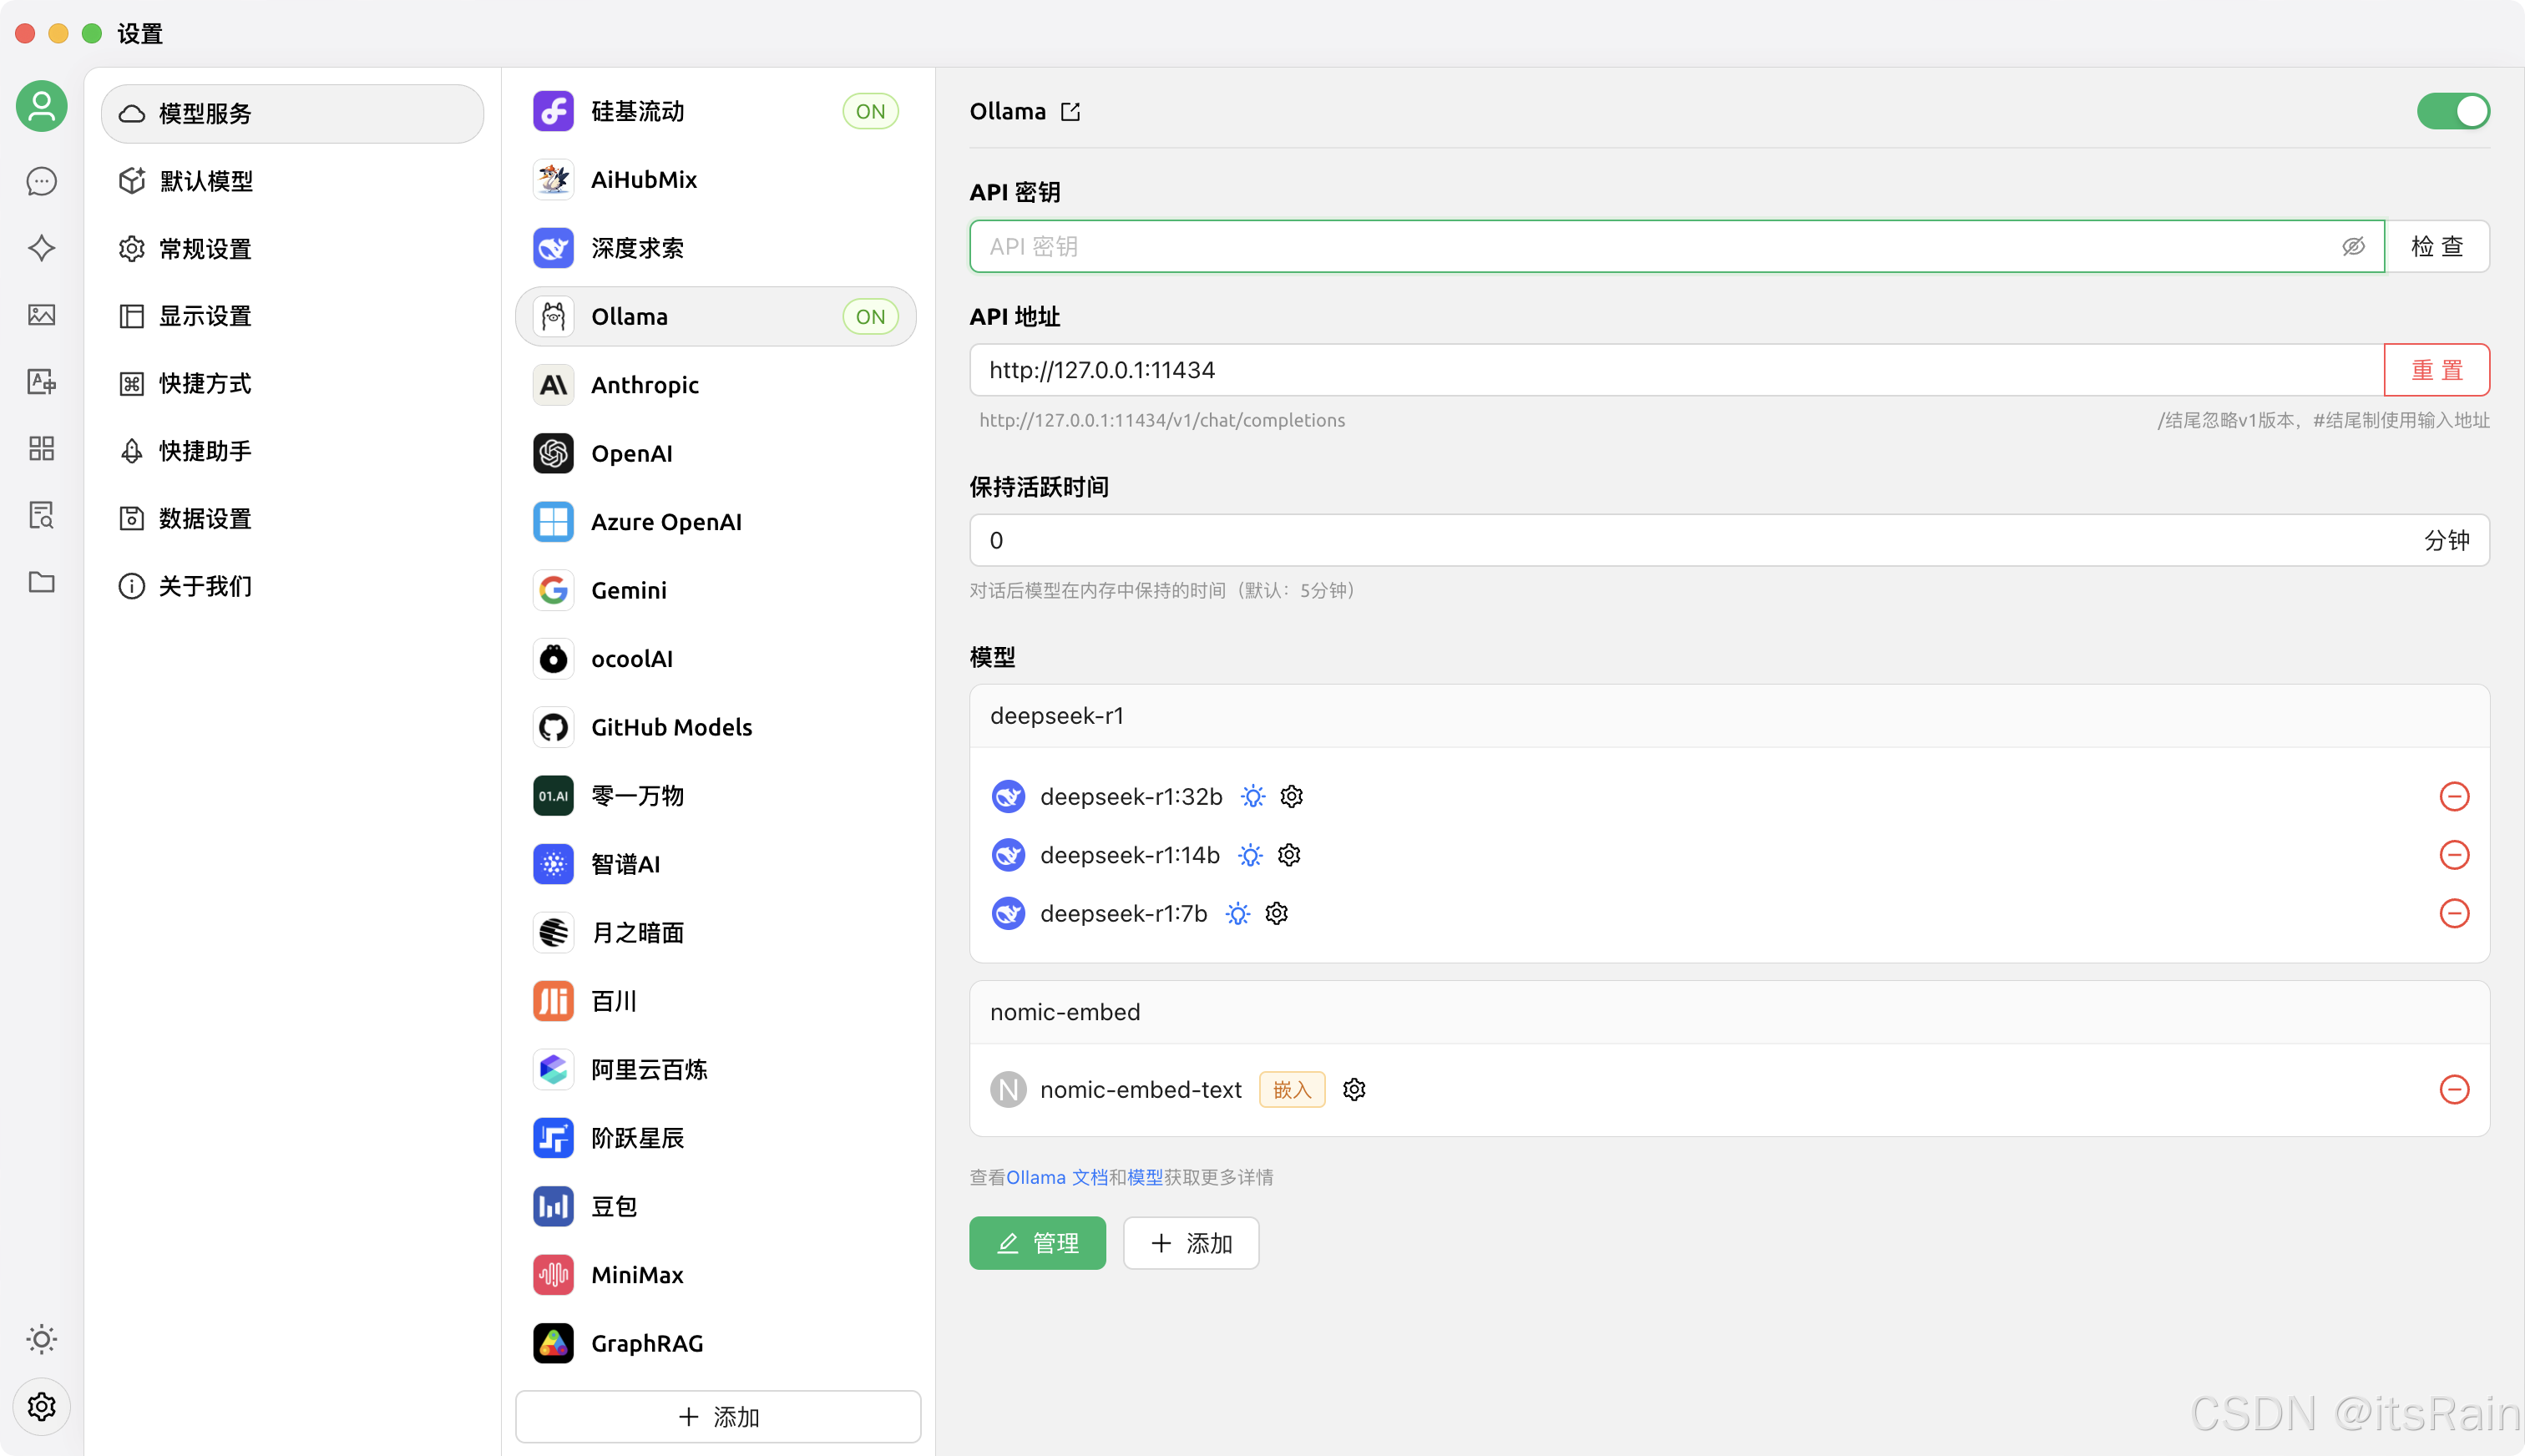Select the 硅基流动 provider
2525x1456 pixels.
716,111
